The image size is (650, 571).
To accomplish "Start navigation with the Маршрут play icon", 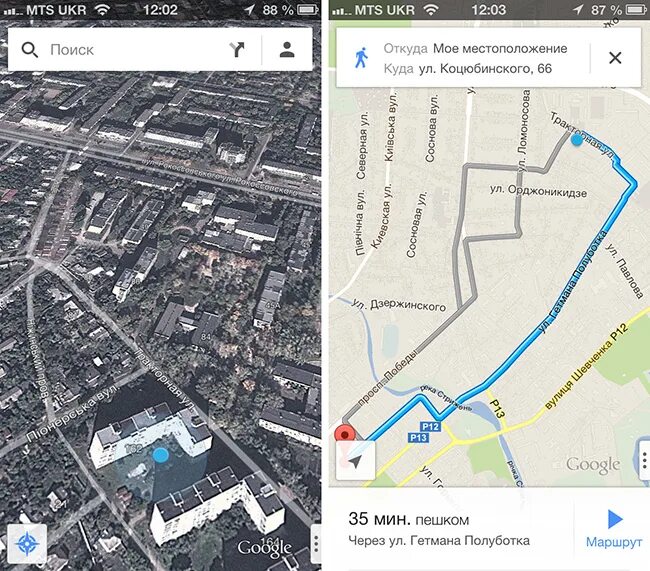I will 615,519.
